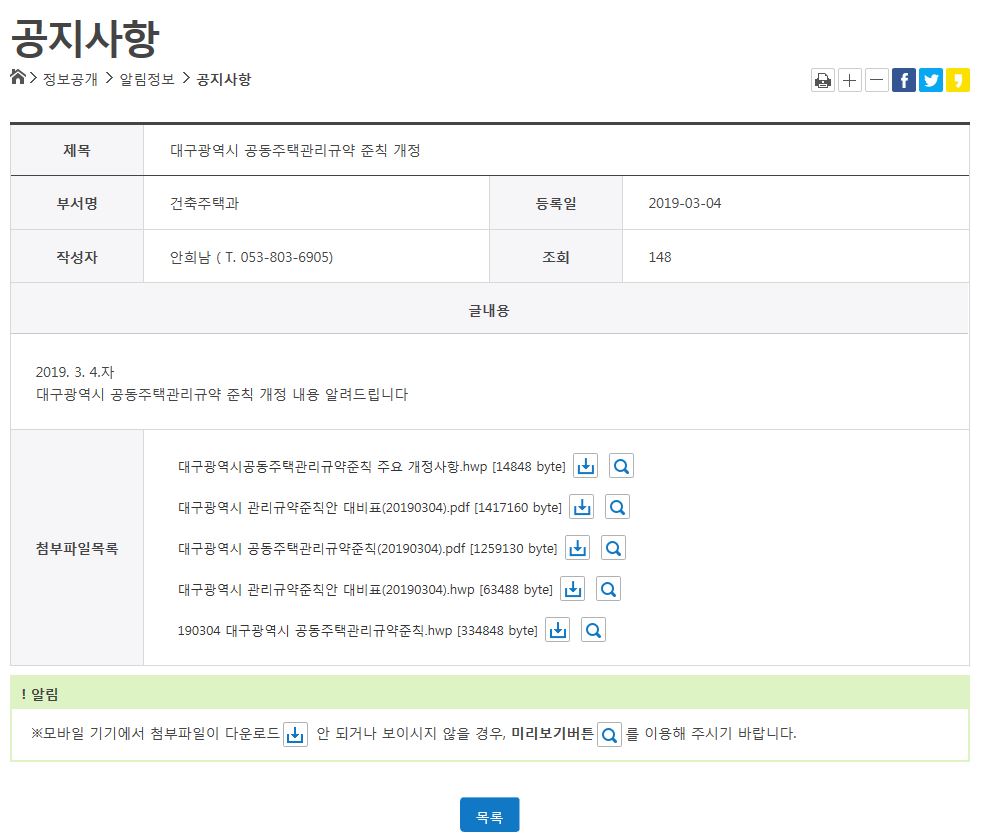Click body text 2019. 3. 4.자
The height and width of the screenshot is (840, 982).
(x=75, y=372)
